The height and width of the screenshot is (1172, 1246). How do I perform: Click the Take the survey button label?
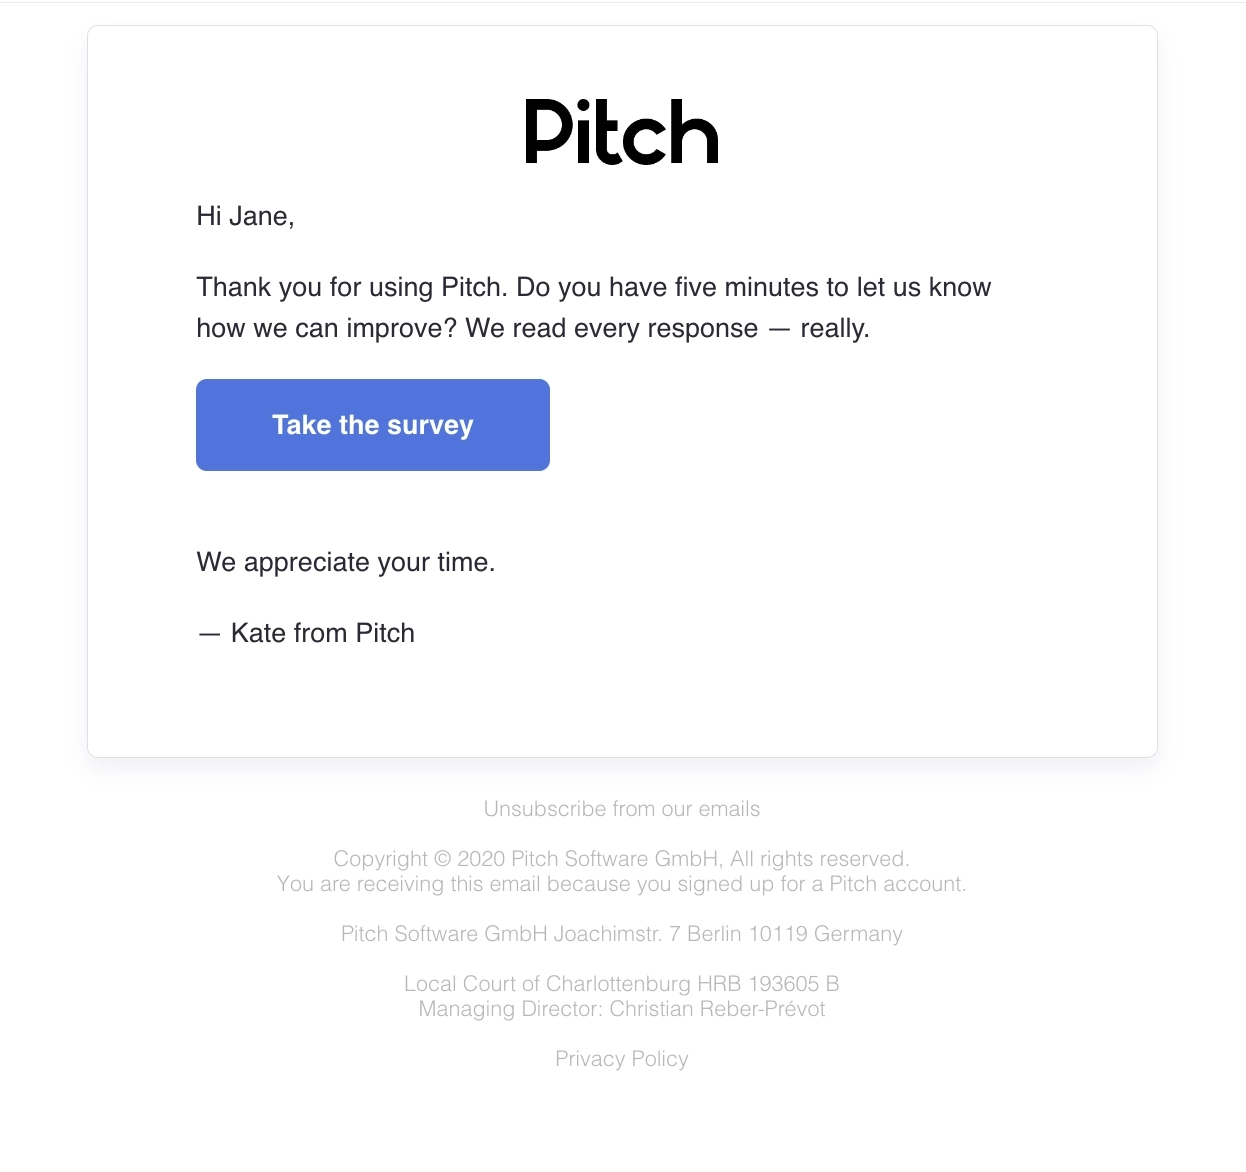pos(372,424)
